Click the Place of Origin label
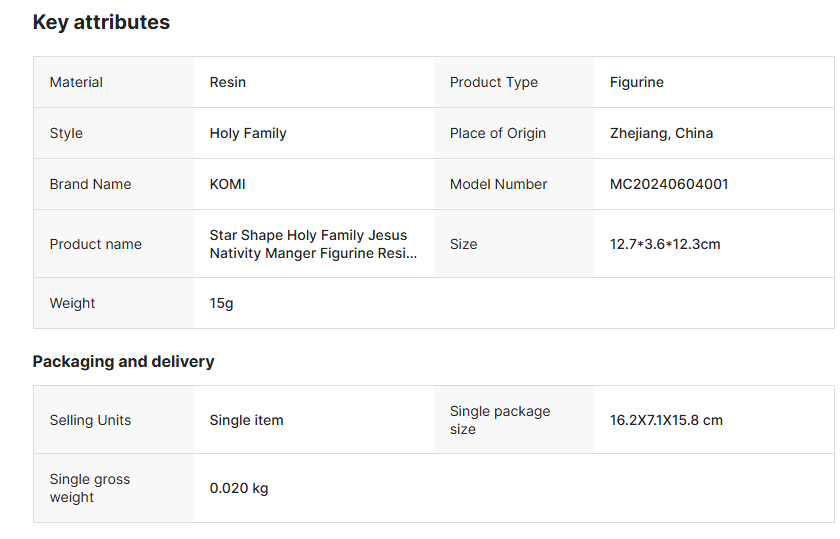This screenshot has height=539, width=840. coord(498,133)
